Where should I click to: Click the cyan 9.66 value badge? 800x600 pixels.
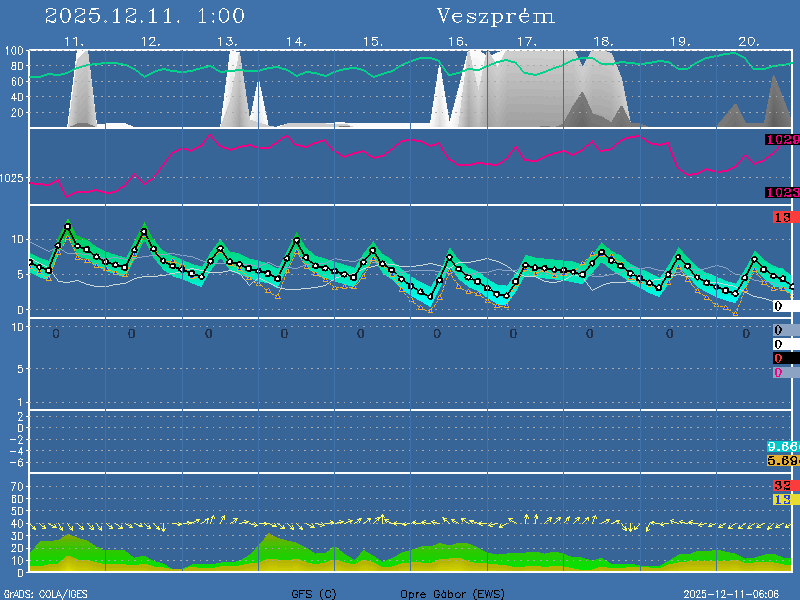pyautogui.click(x=782, y=446)
